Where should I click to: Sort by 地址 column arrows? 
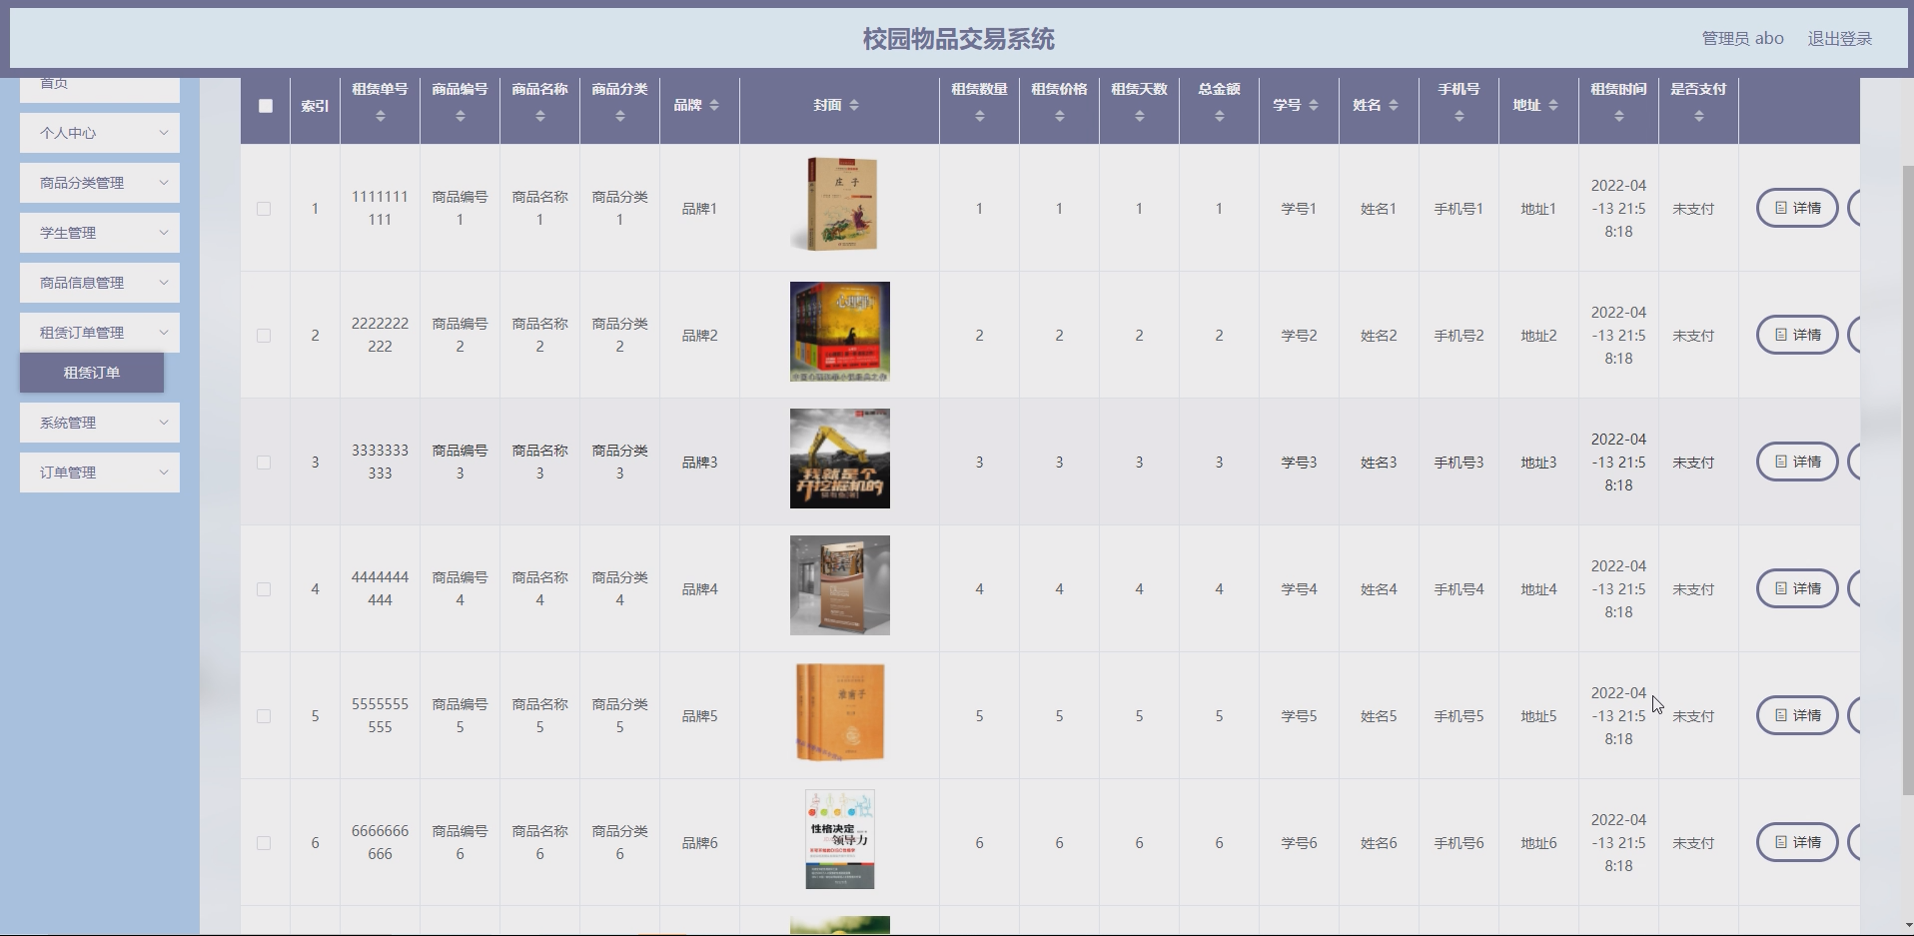(x=1554, y=105)
